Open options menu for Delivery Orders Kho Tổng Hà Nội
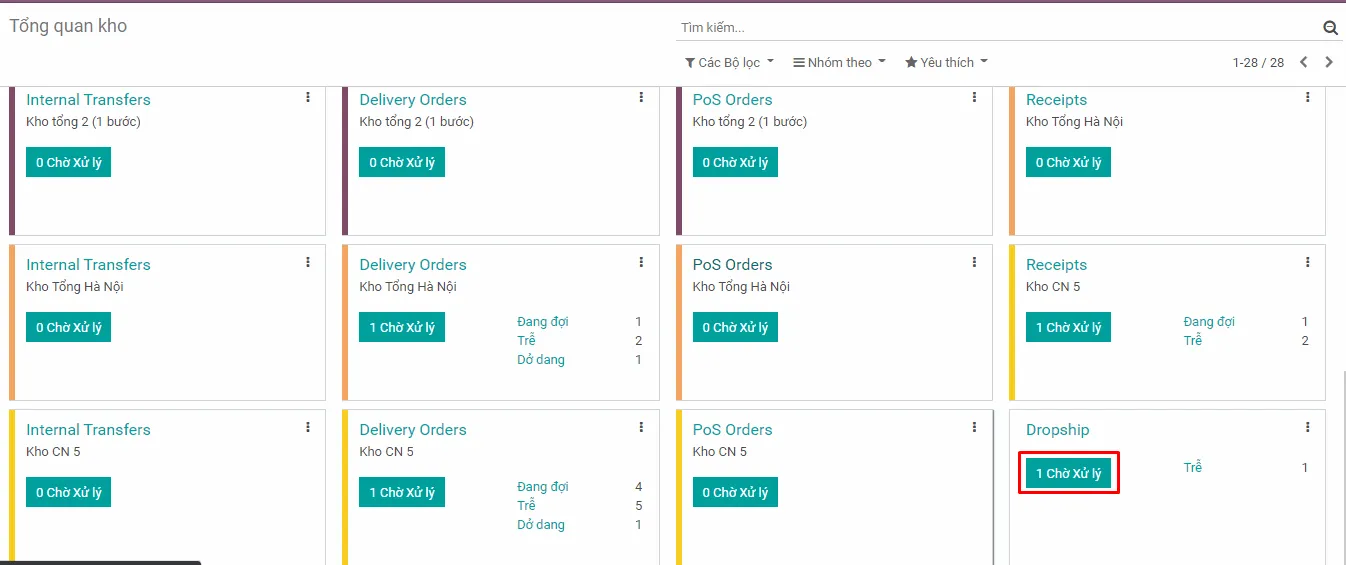 tap(641, 262)
